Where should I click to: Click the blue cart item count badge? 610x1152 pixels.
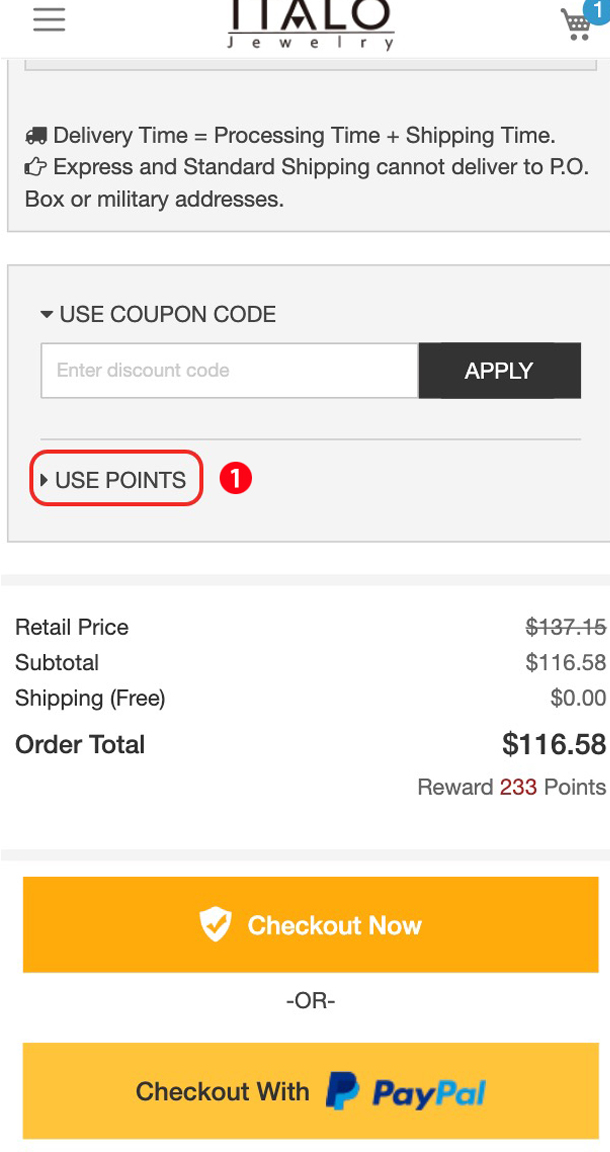tap(597, 10)
